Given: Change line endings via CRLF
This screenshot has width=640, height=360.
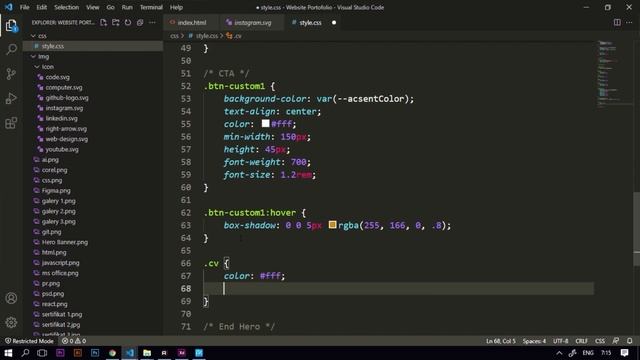Looking at the screenshot, I should coord(582,341).
